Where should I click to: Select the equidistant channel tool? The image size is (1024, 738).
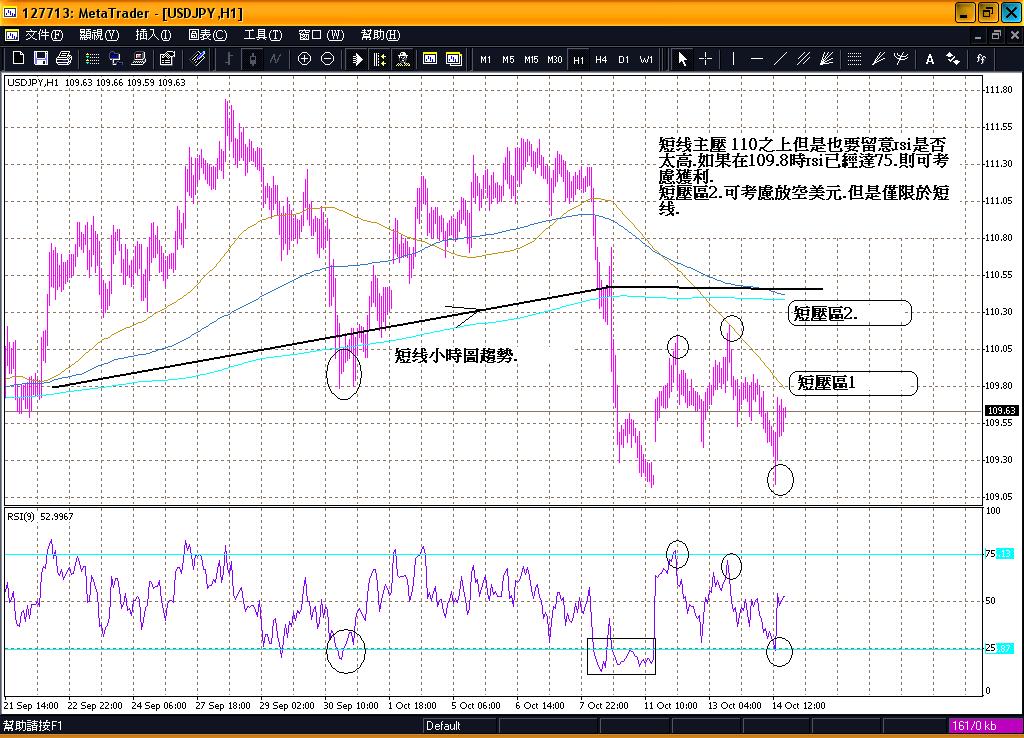(803, 59)
